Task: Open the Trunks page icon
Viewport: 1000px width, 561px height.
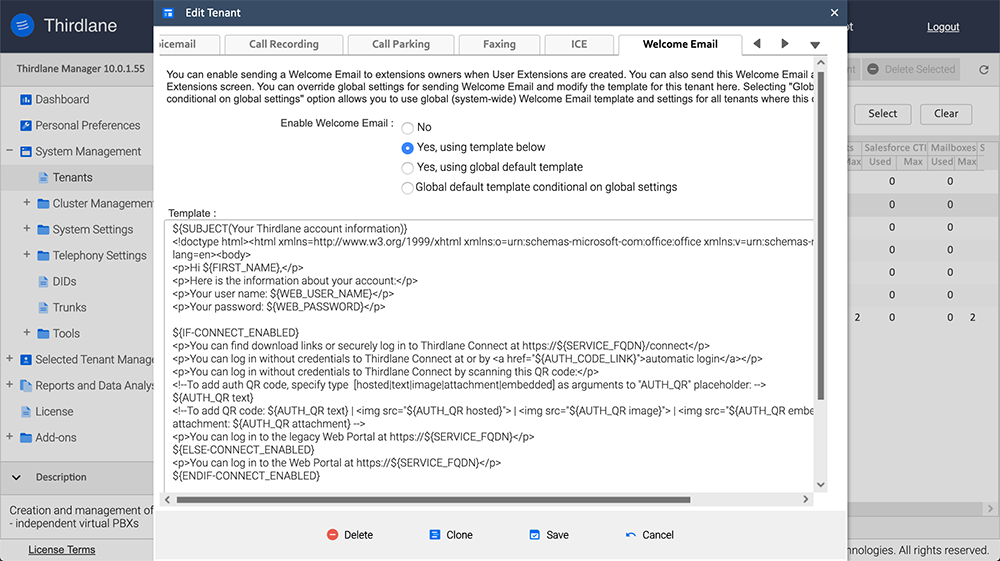Action: (x=43, y=308)
